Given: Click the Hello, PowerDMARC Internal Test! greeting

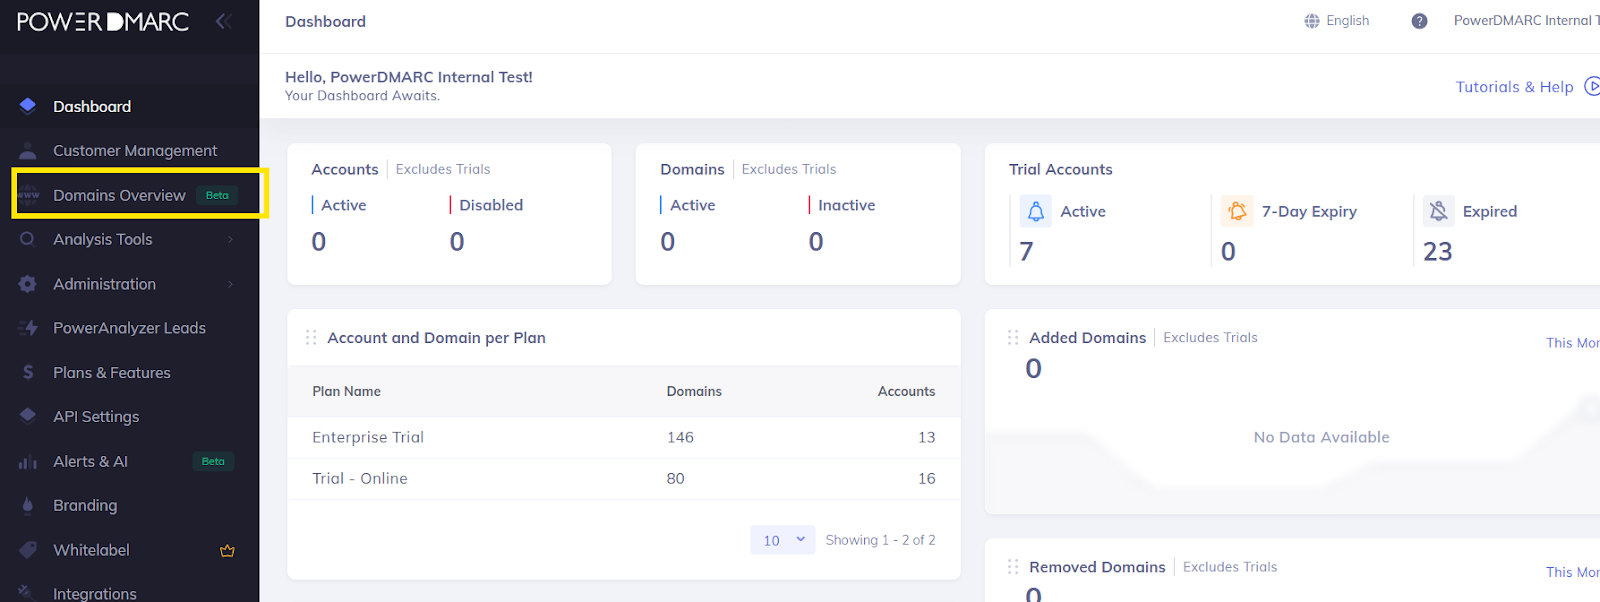Looking at the screenshot, I should (x=408, y=77).
